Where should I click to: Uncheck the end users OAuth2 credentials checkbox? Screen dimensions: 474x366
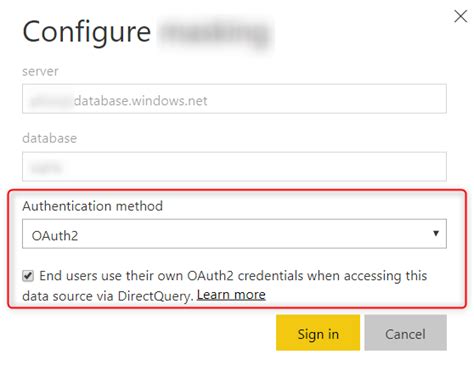coord(28,276)
